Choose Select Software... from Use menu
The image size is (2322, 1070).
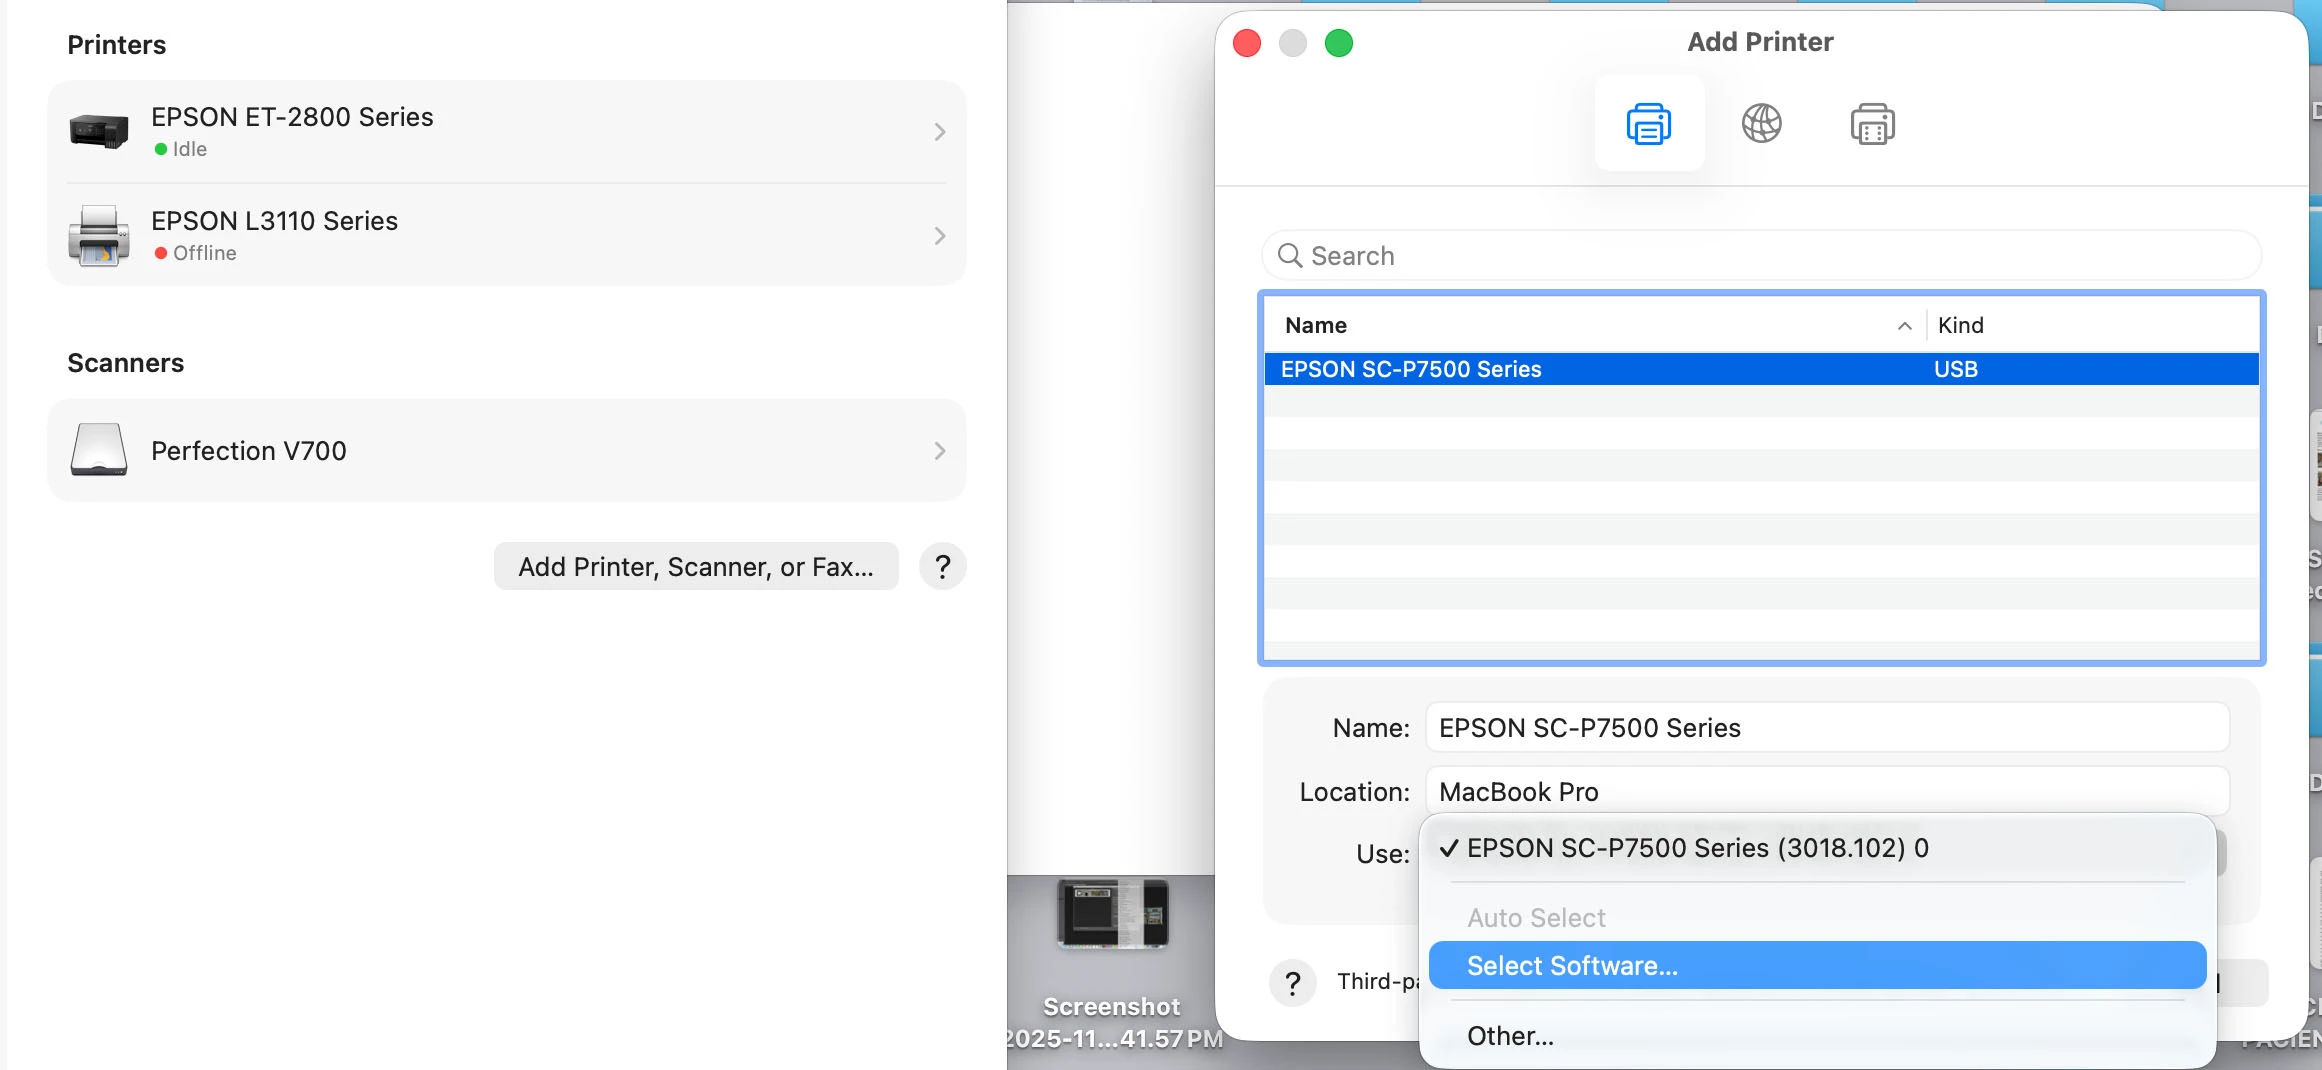click(x=1817, y=966)
